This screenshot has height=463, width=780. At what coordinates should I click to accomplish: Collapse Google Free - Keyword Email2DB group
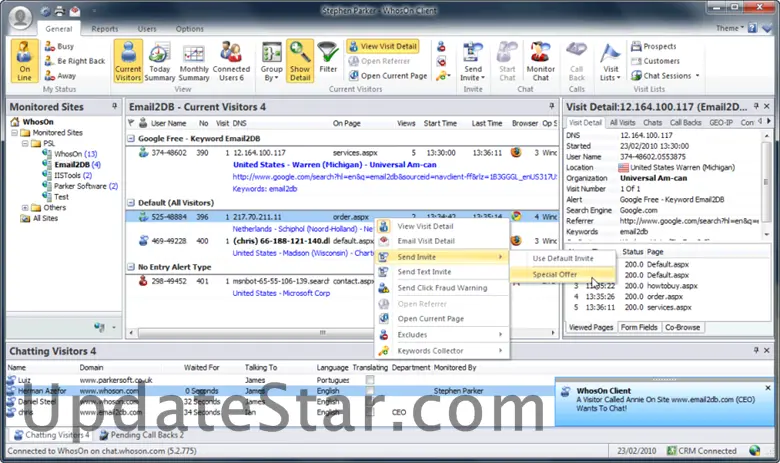point(131,139)
